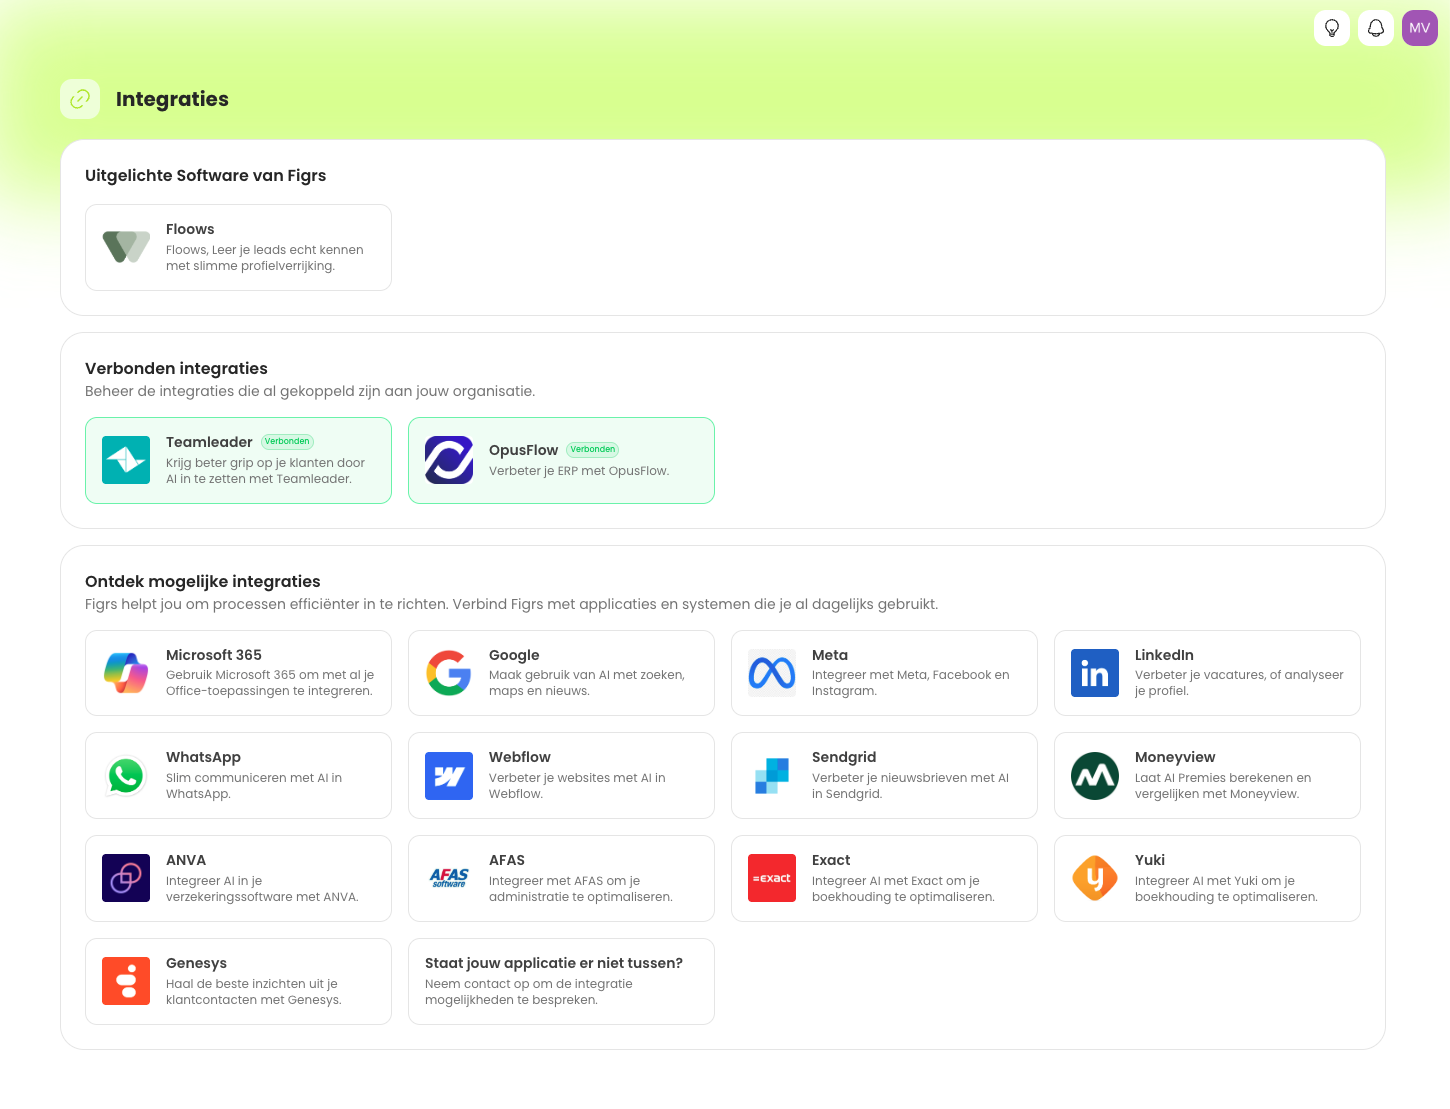
Task: Click 'Staat jouw applicatie er niet tussen?' card
Action: (561, 981)
